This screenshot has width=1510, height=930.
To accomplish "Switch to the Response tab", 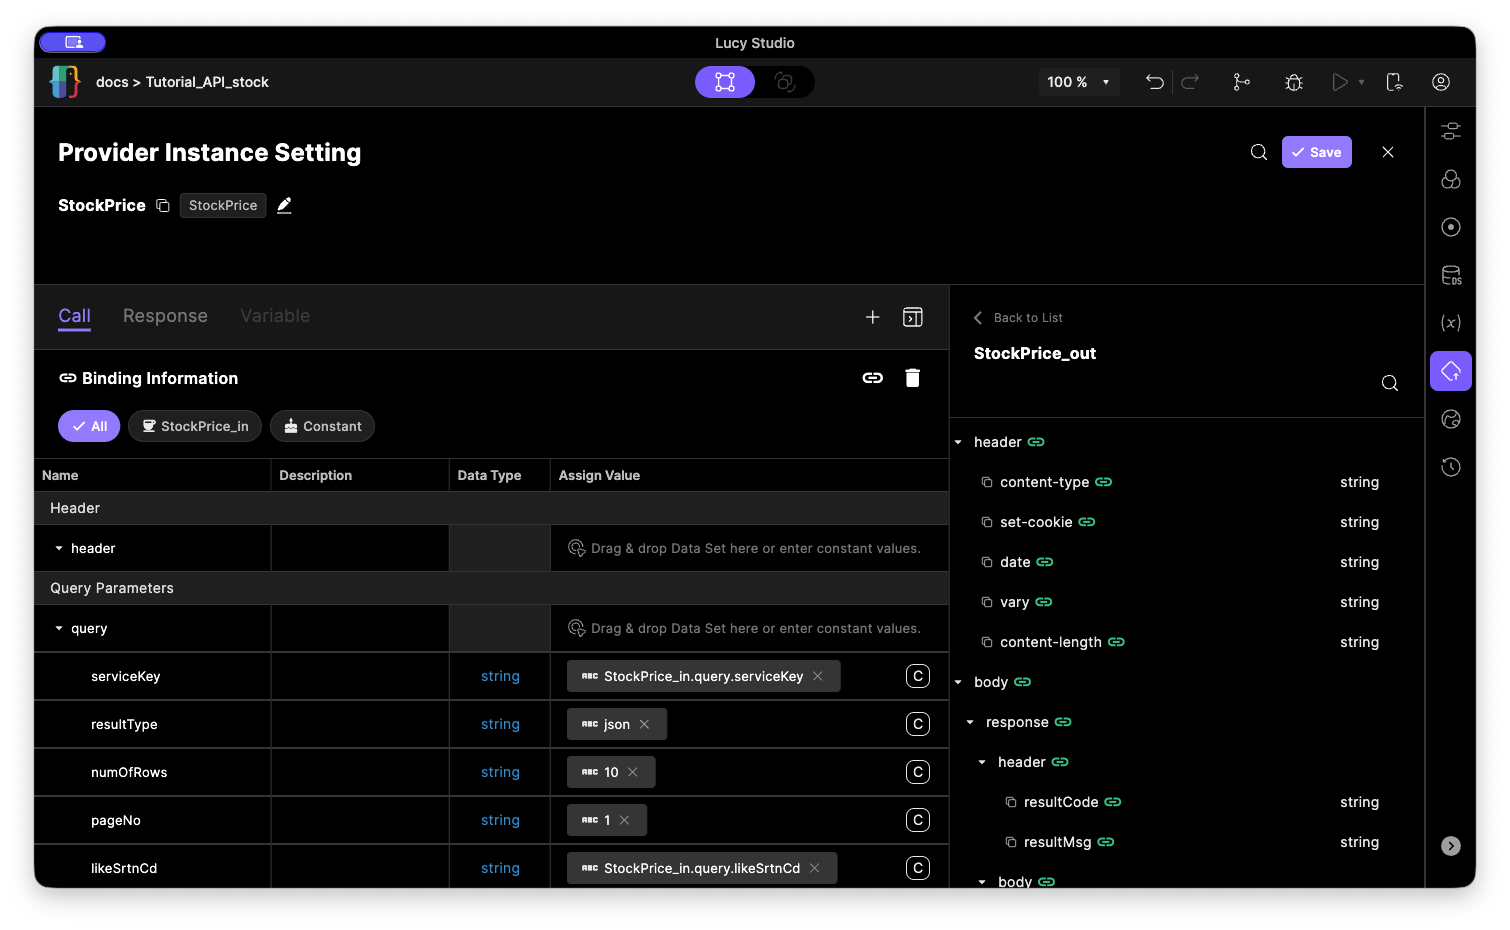I will coord(165,316).
